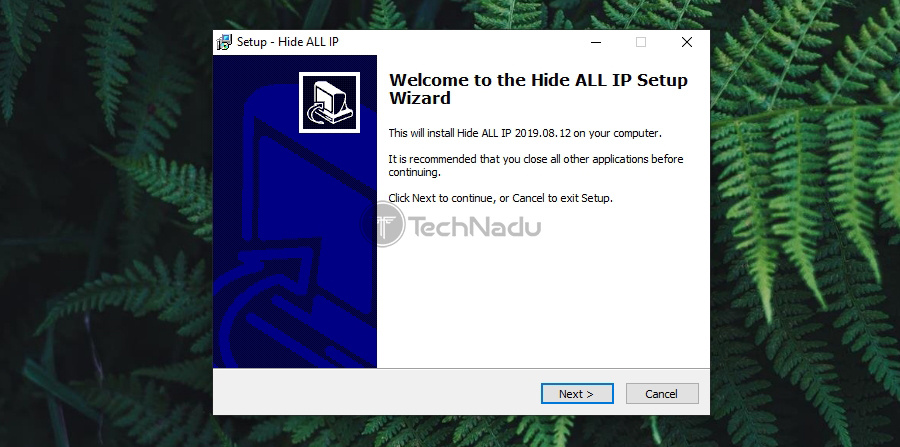Click the TechNadu watermark text
The width and height of the screenshot is (900, 447).
(475, 227)
